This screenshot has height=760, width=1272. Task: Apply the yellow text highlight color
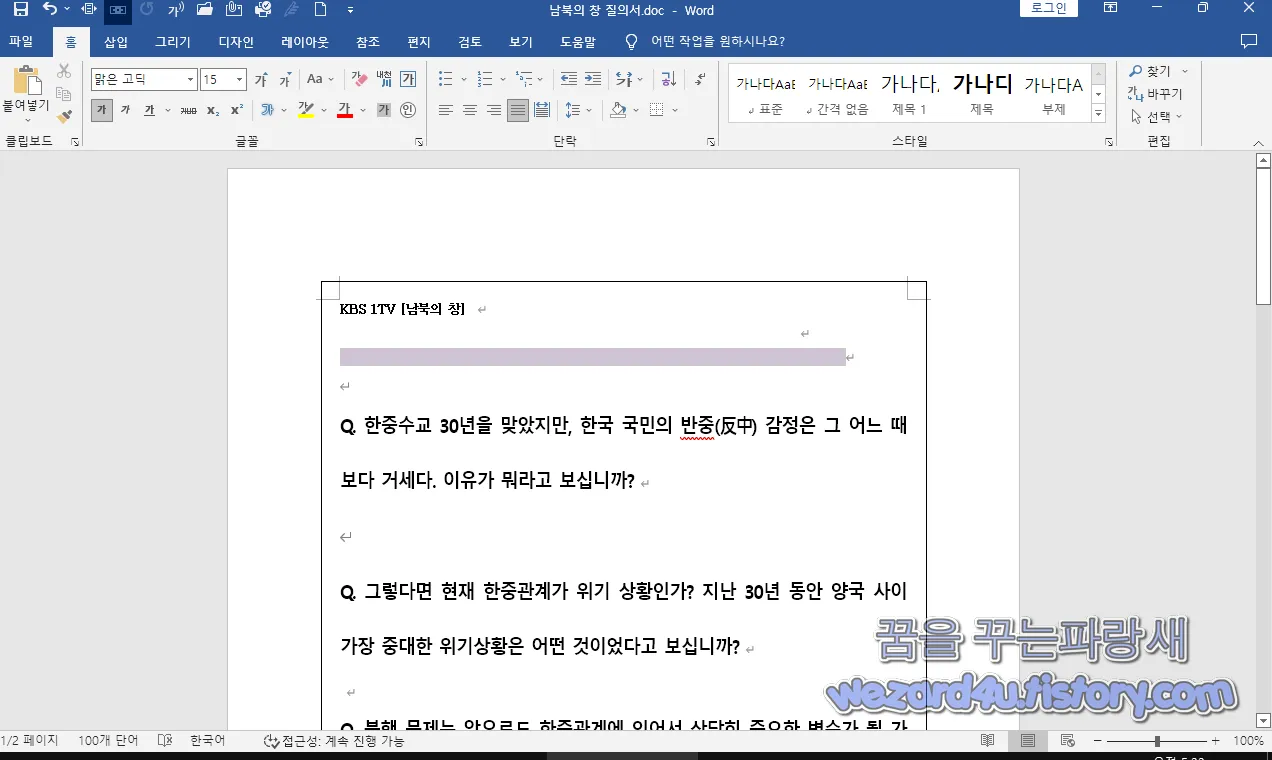(x=306, y=110)
